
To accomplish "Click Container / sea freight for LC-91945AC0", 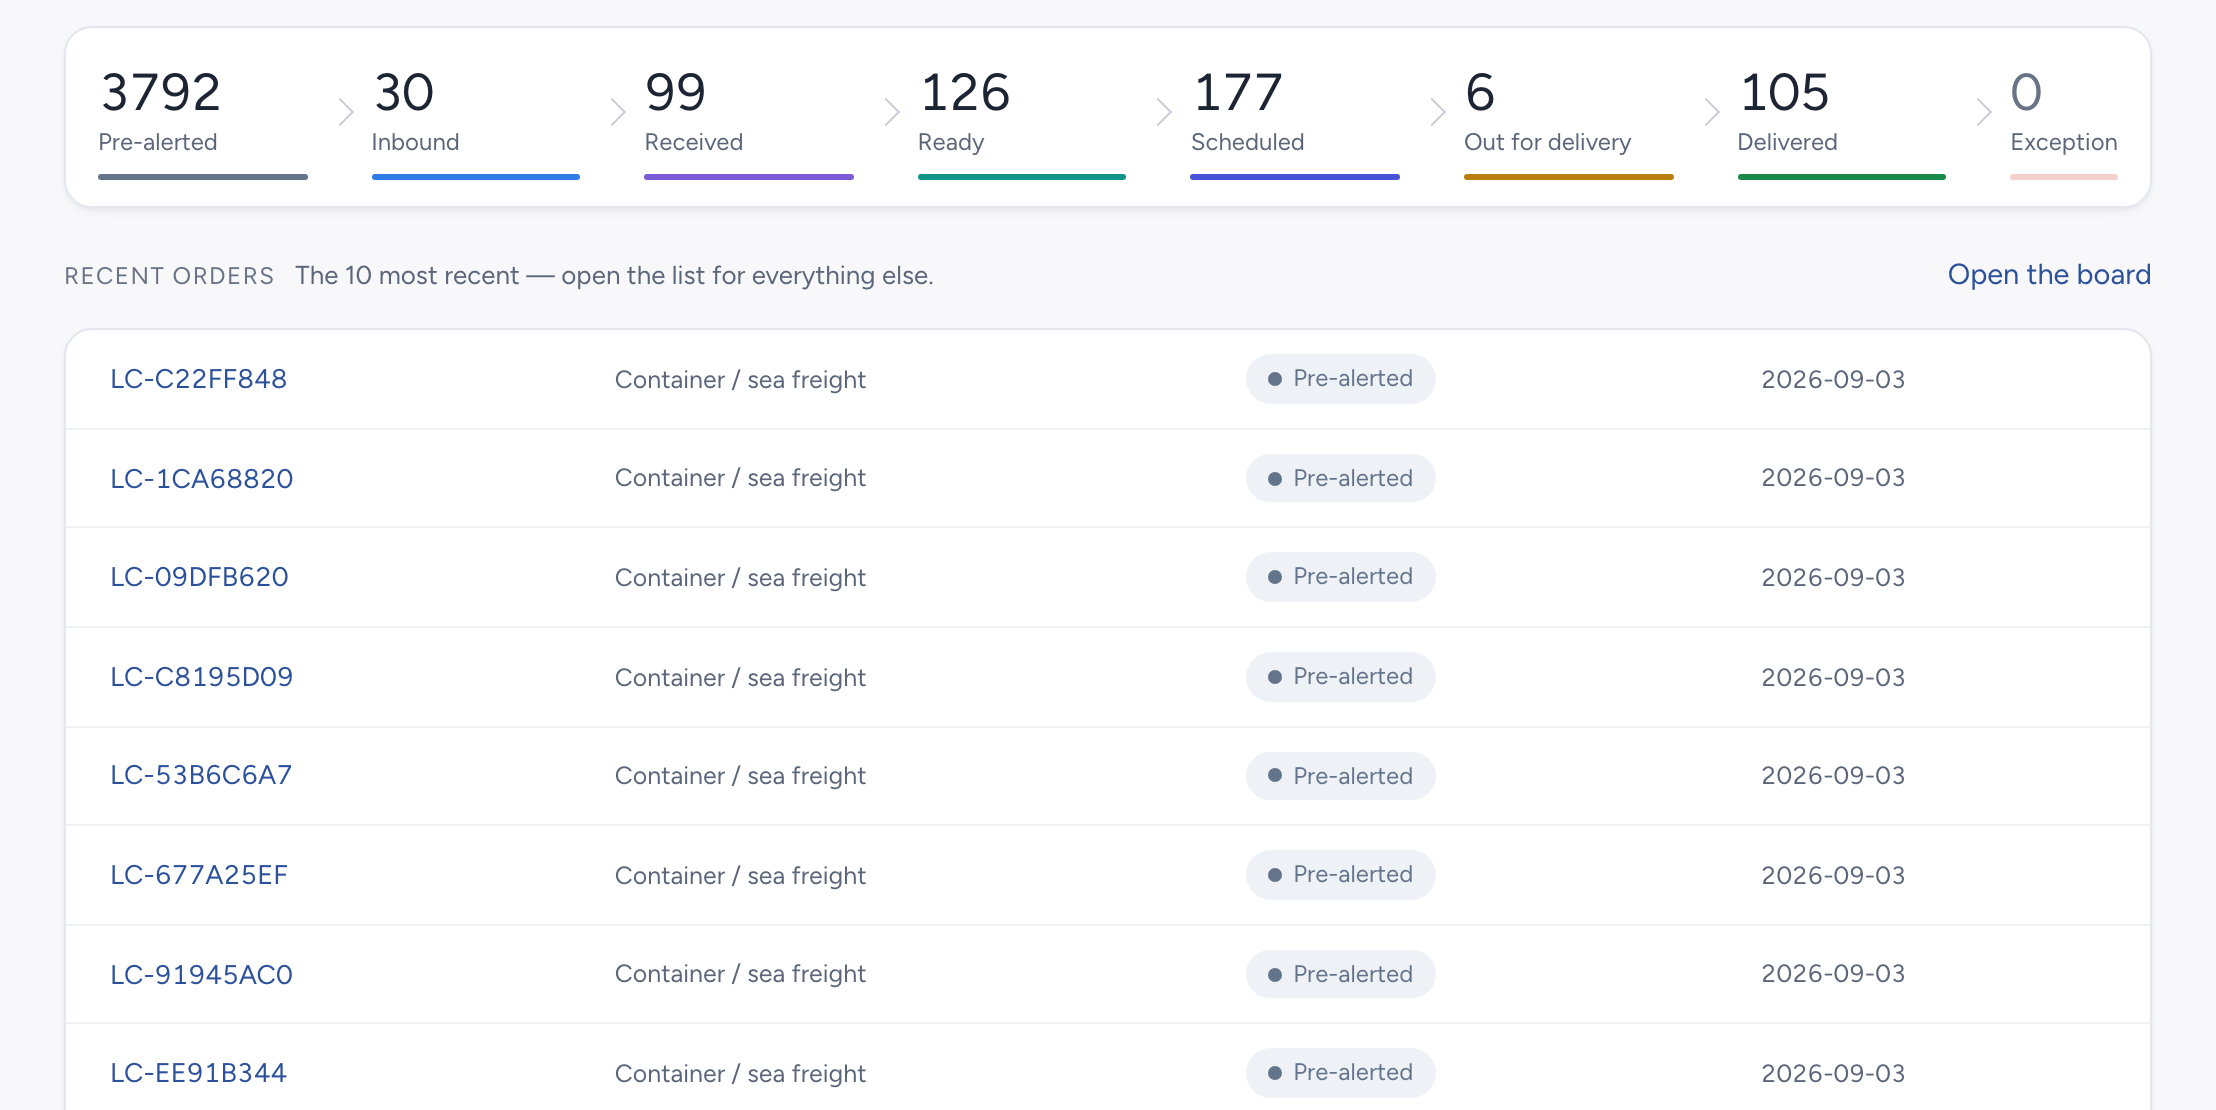I will pos(740,974).
